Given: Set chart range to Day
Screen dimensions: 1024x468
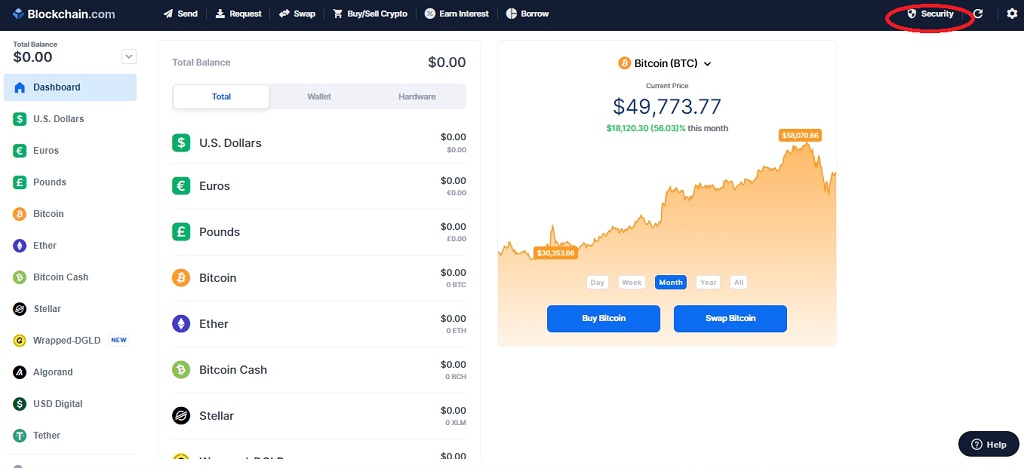Looking at the screenshot, I should 597,283.
